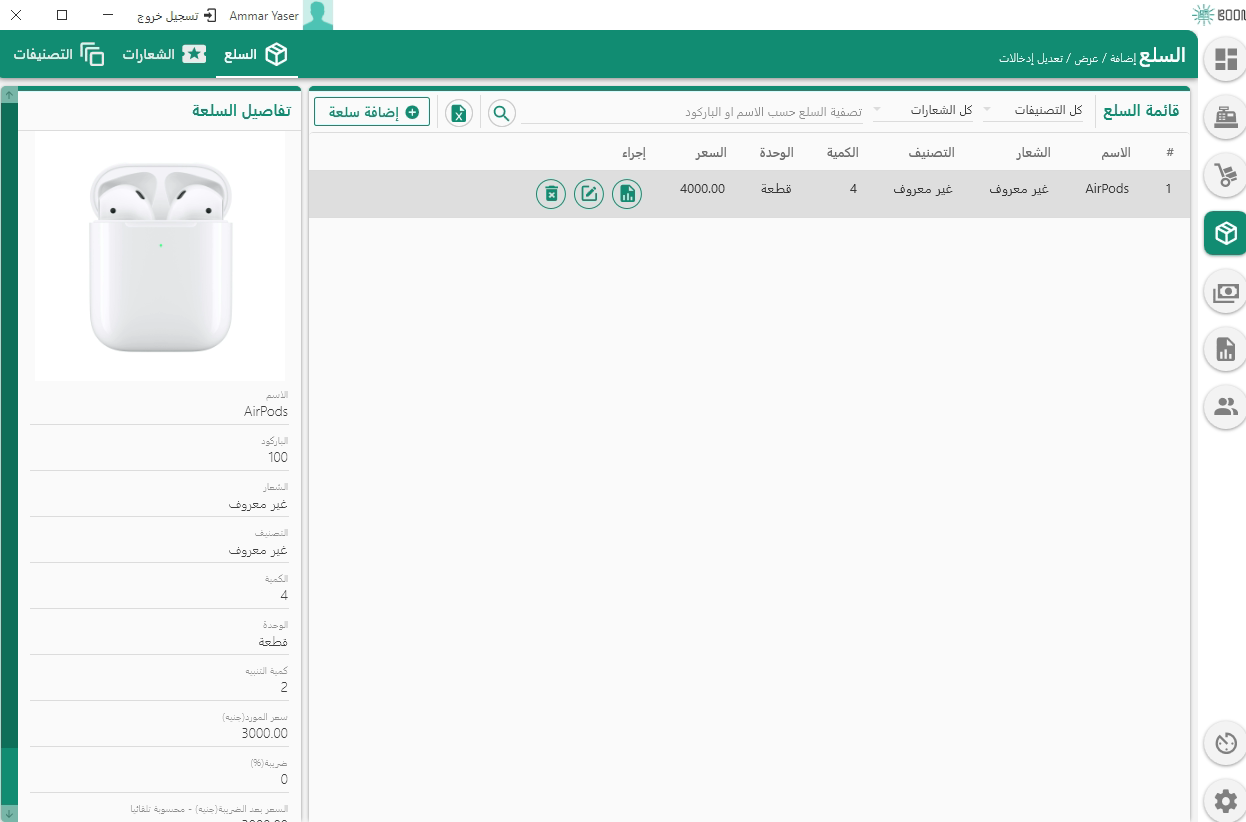Minimize the application window
Image resolution: width=1246 pixels, height=822 pixels.
pyautogui.click(x=108, y=16)
